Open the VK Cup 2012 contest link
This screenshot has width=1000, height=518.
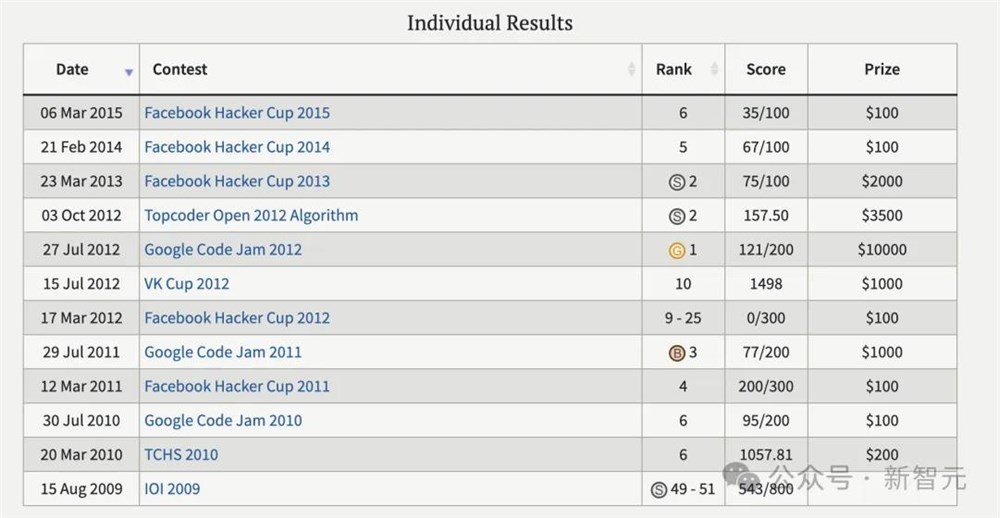click(187, 283)
